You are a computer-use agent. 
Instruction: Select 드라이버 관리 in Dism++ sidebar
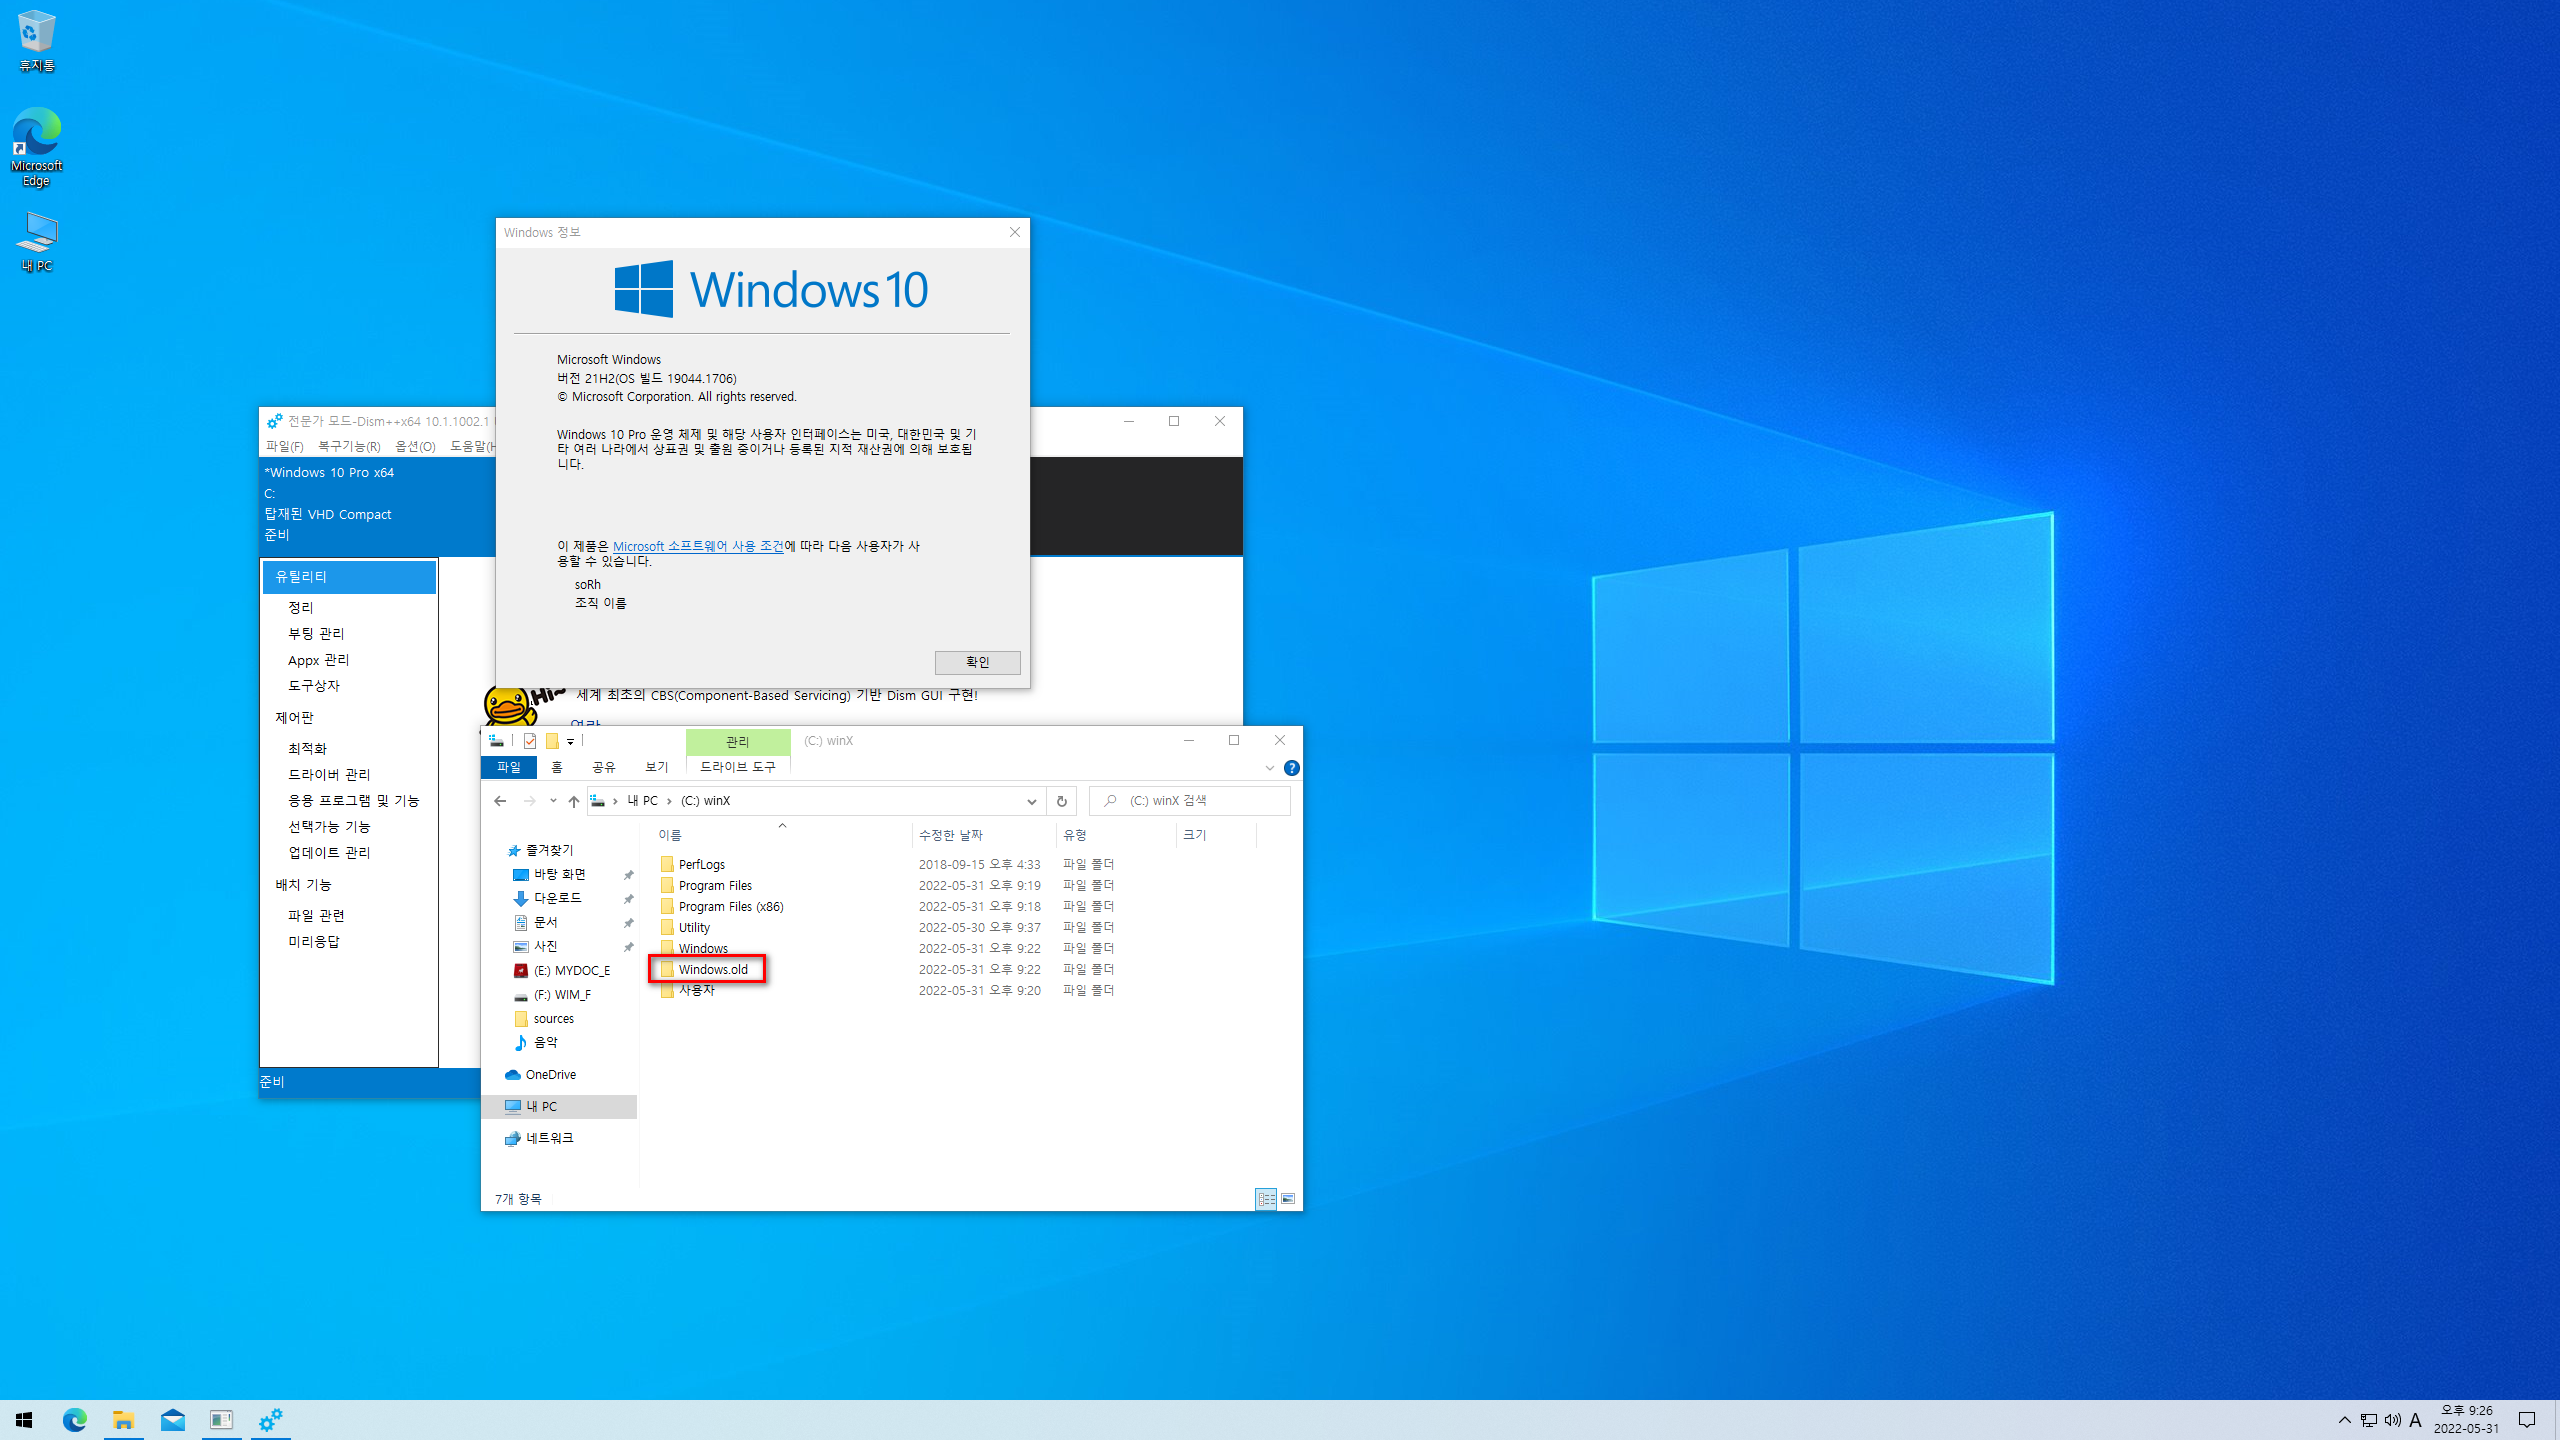[x=329, y=774]
